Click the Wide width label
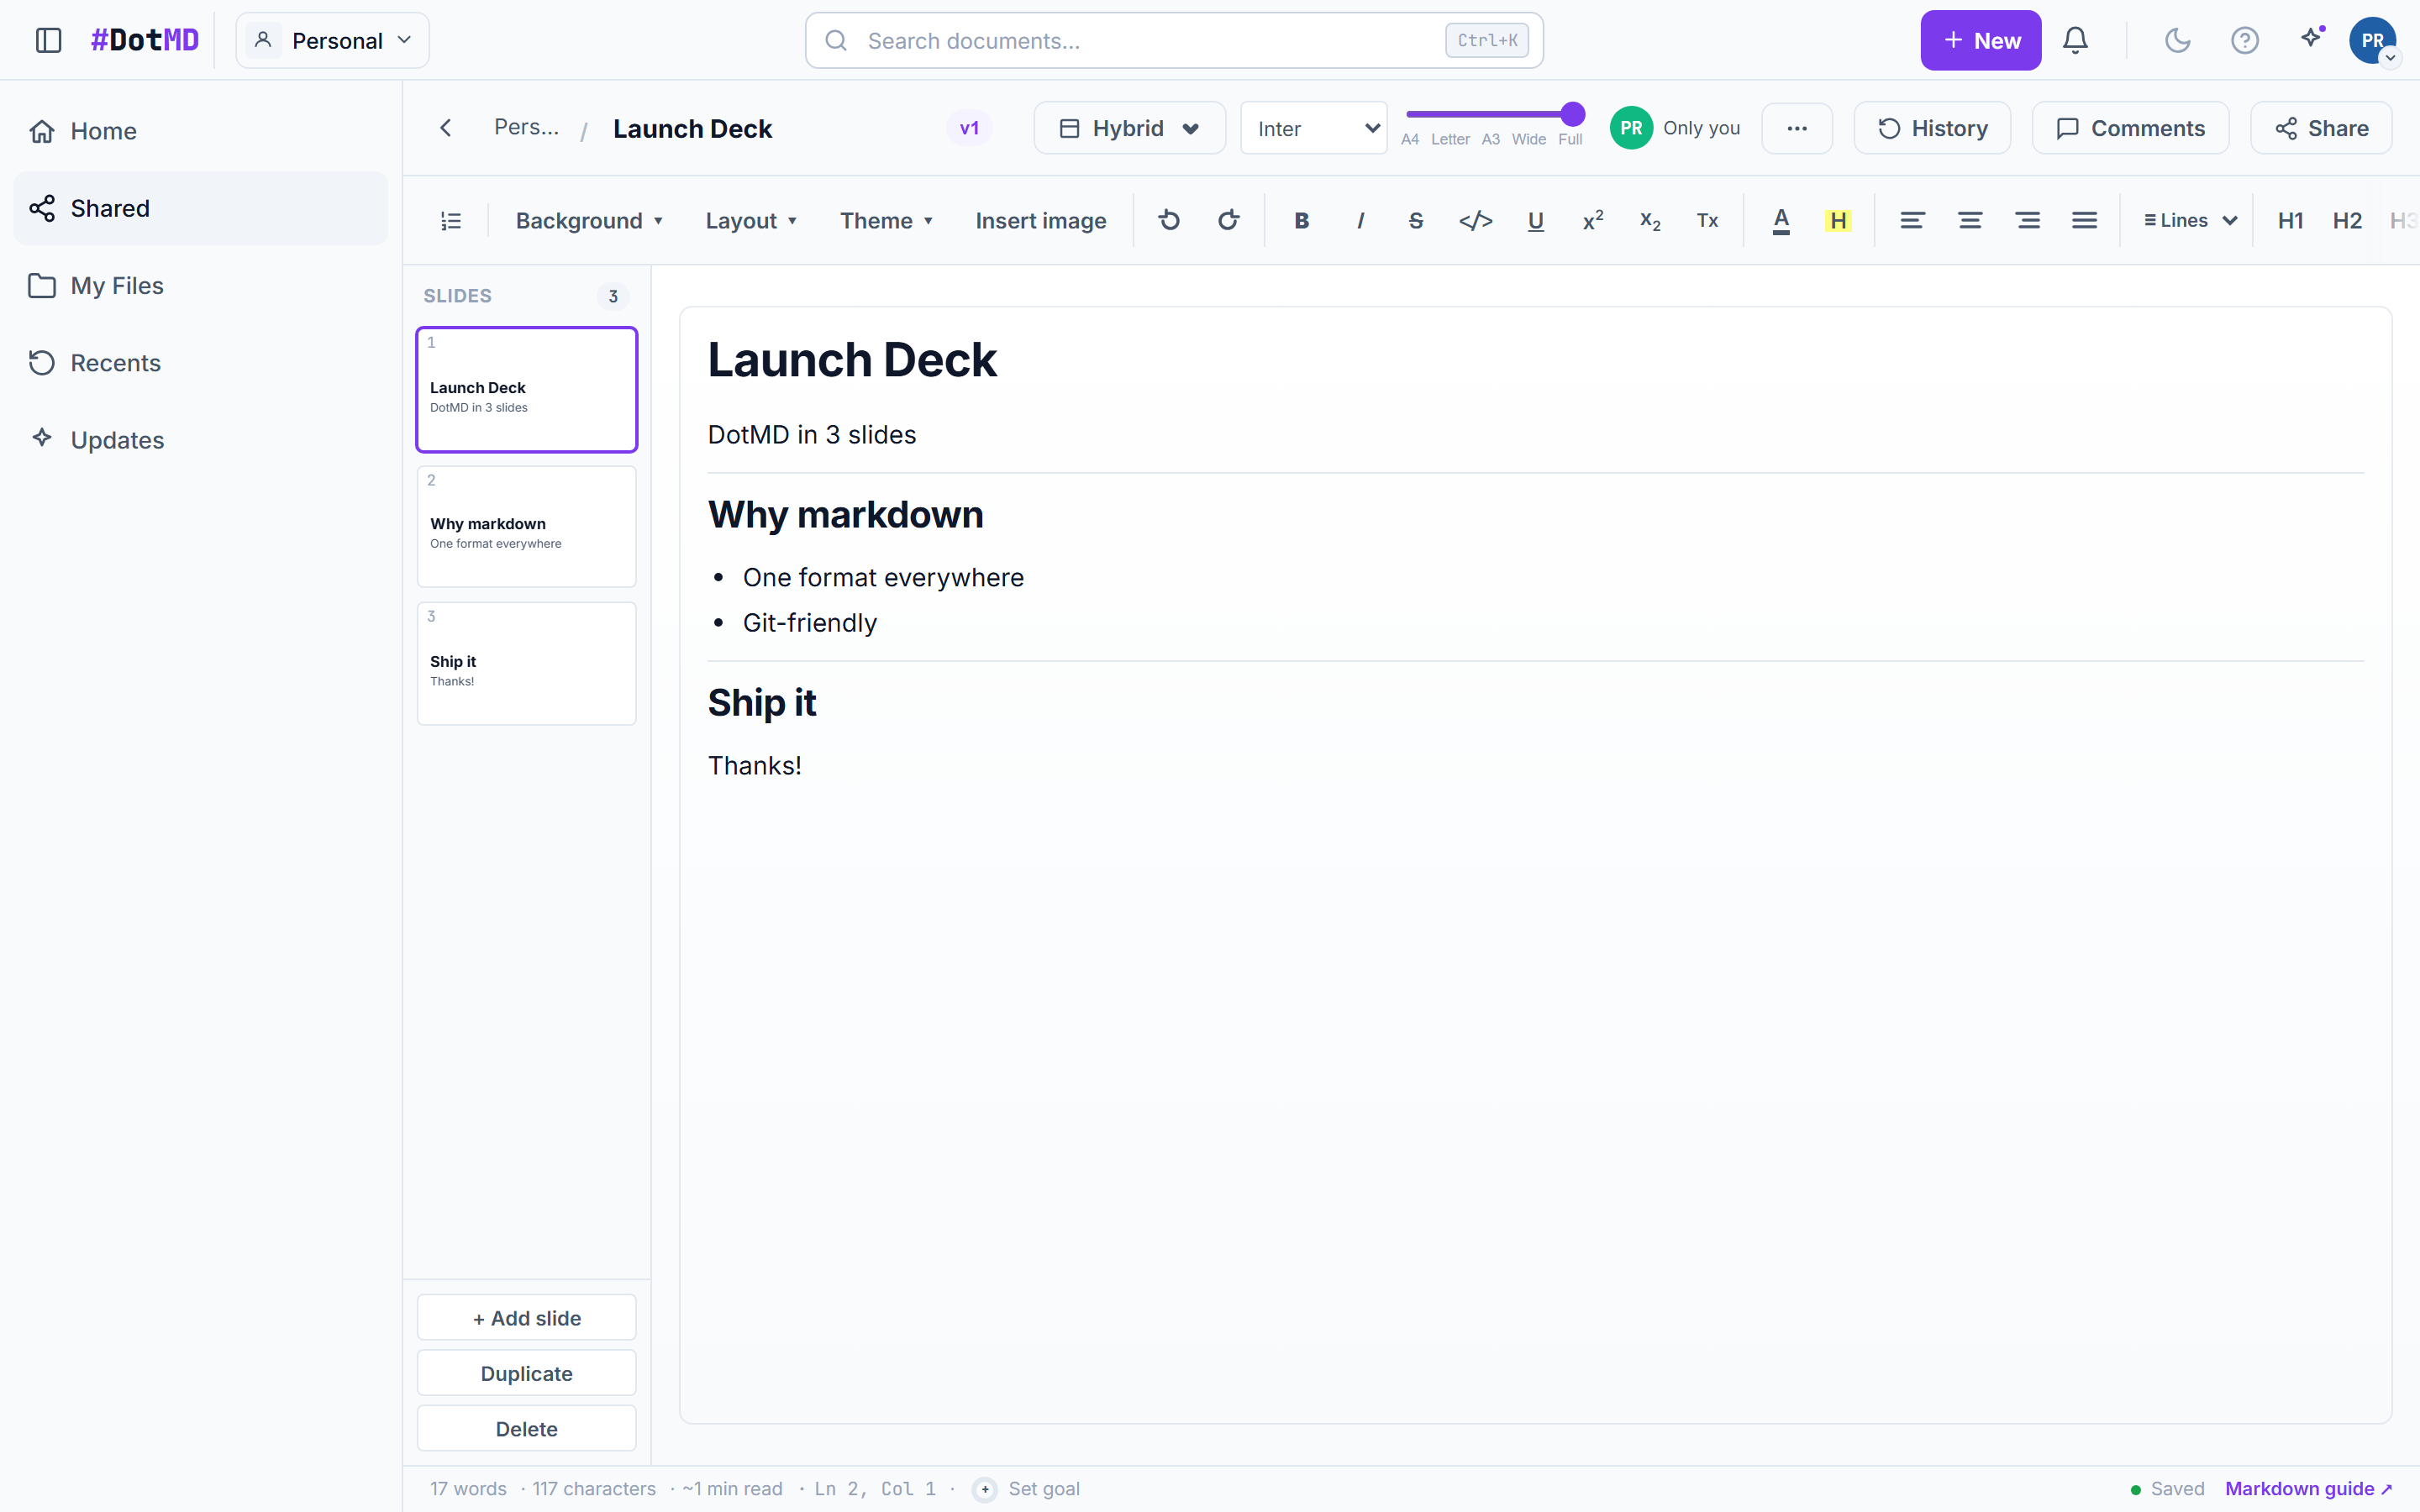Image resolution: width=2420 pixels, height=1512 pixels. (1528, 139)
